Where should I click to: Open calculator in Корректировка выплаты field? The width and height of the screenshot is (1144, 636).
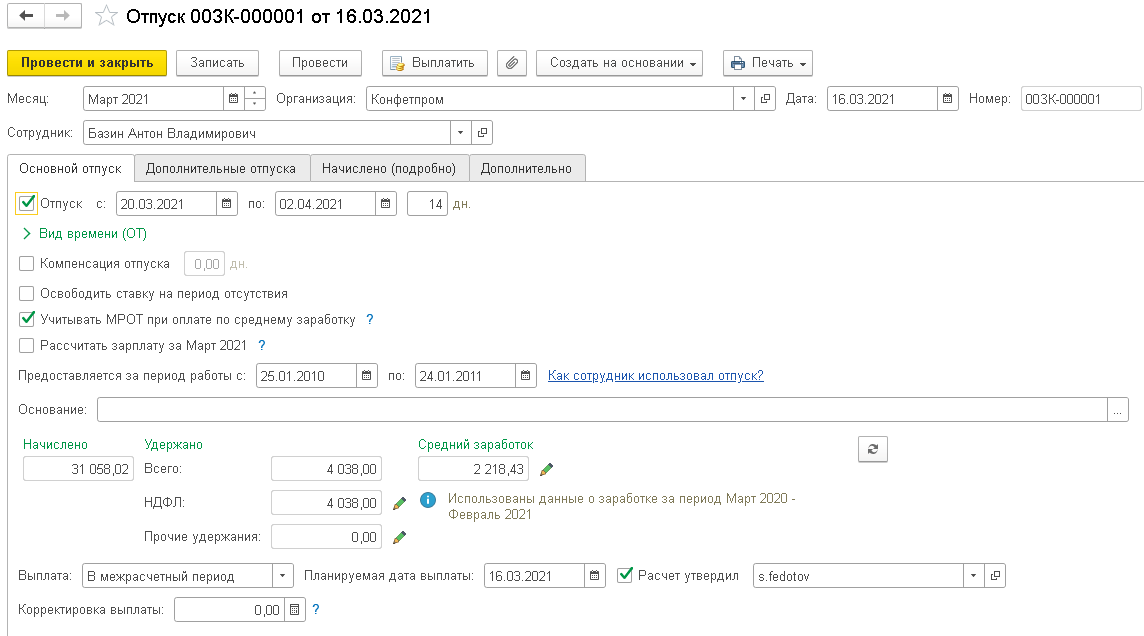click(x=294, y=609)
